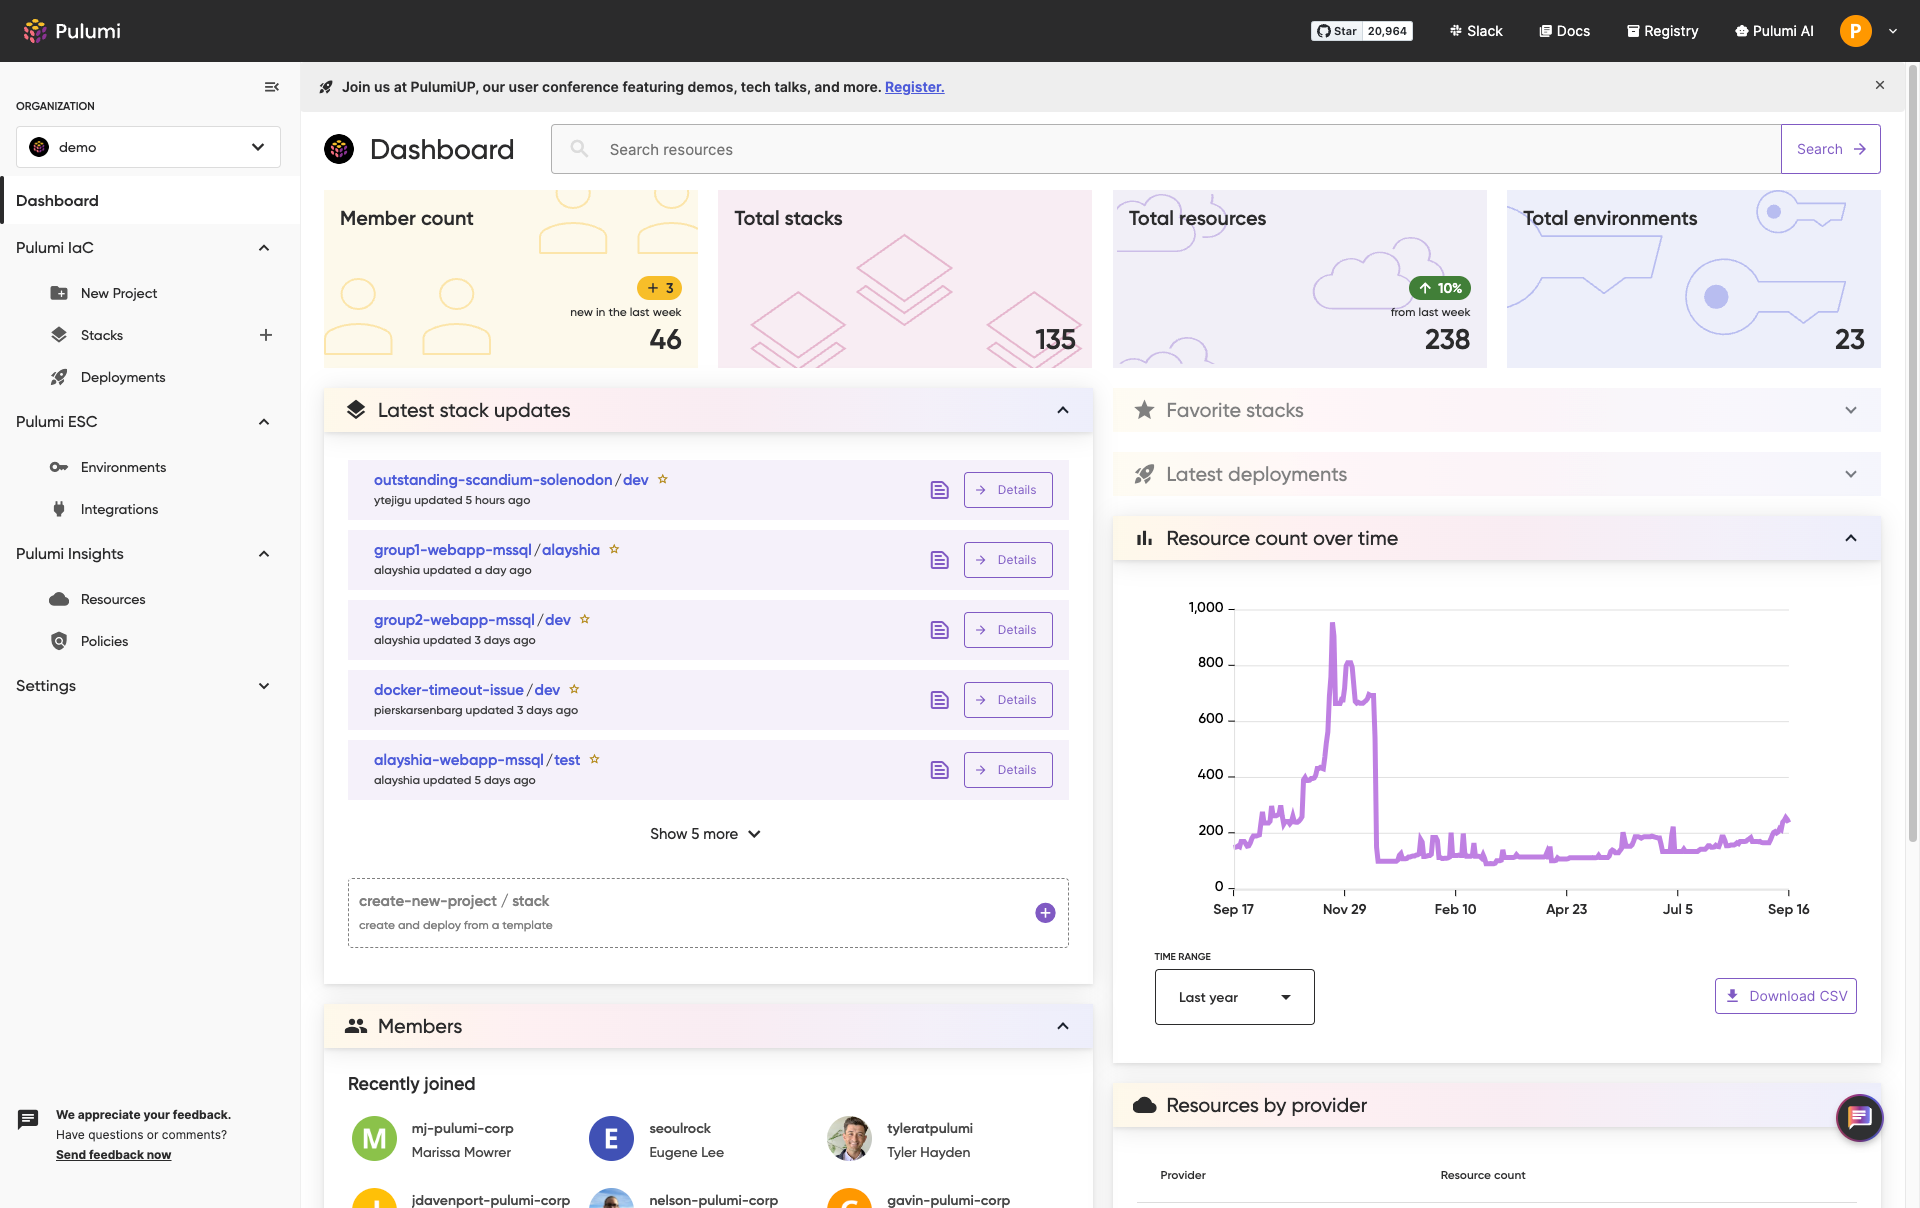Favorite the outstanding-scandium-solenodon/dev stack star

(x=662, y=479)
